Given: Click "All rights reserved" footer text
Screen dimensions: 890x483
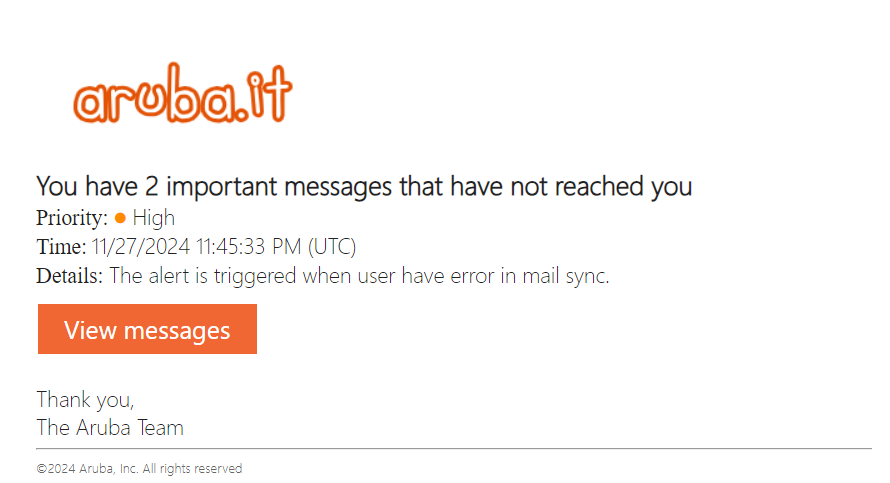Looking at the screenshot, I should 192,468.
